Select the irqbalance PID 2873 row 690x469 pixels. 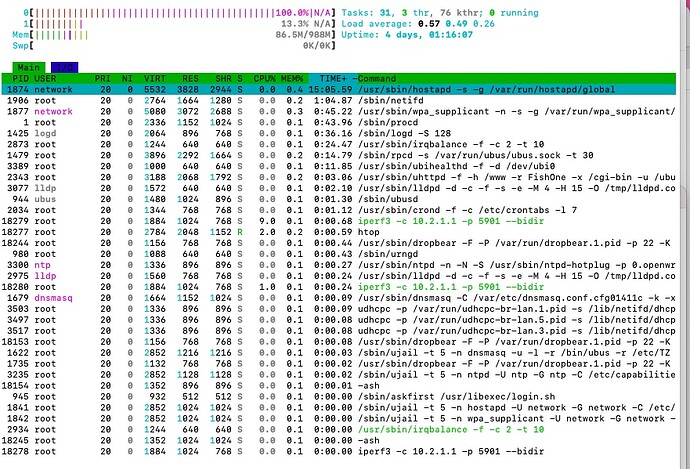click(338, 144)
